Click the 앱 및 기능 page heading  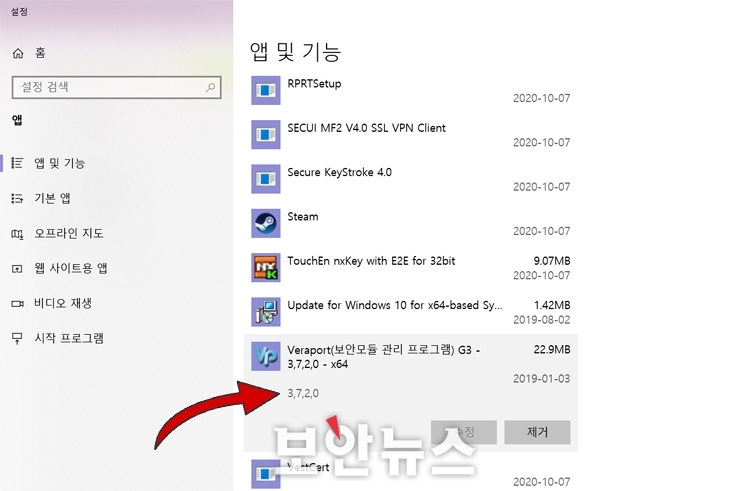click(x=295, y=52)
